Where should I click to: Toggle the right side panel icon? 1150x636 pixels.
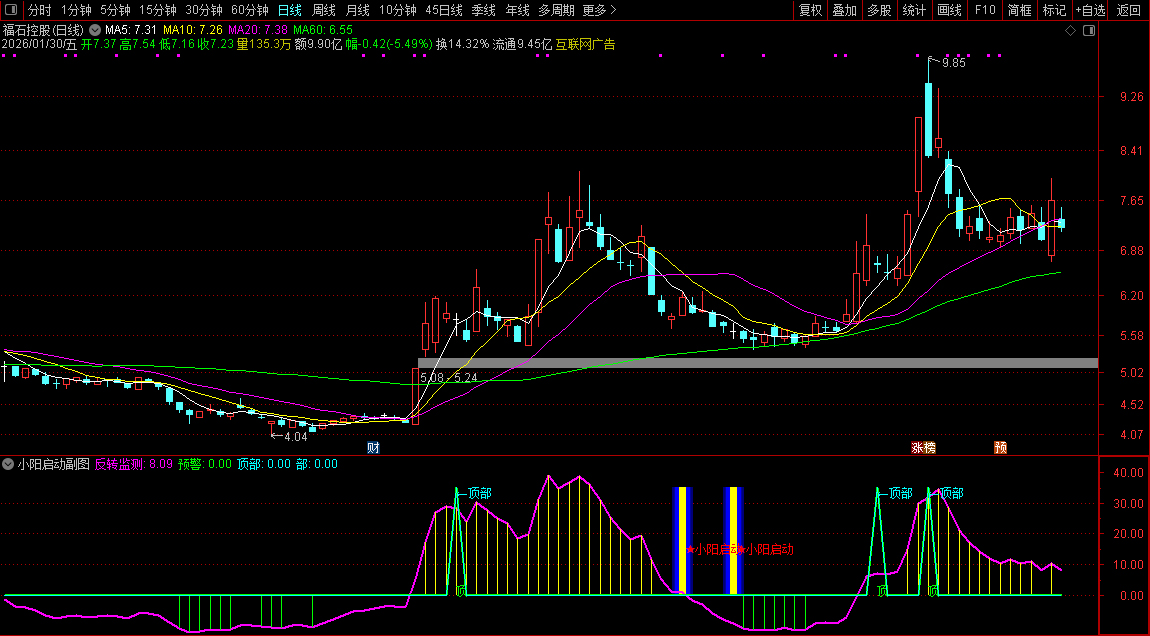point(1089,31)
